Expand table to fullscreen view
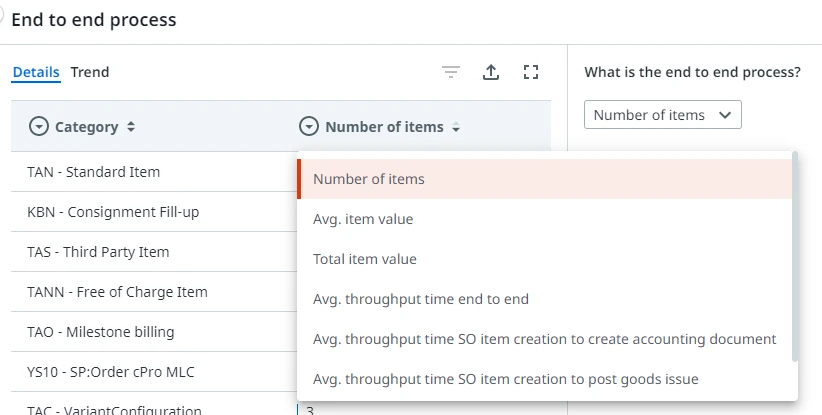The image size is (822, 415). [x=531, y=72]
